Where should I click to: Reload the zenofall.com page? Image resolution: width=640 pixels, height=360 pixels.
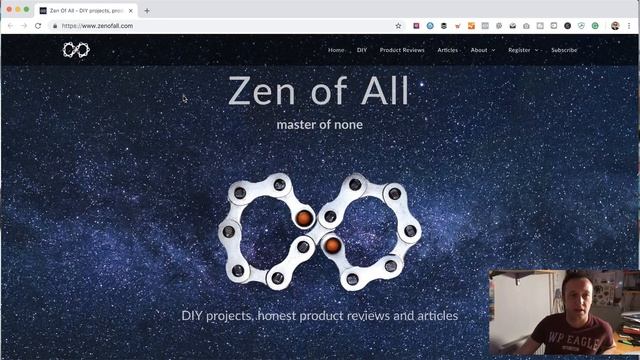point(38,26)
